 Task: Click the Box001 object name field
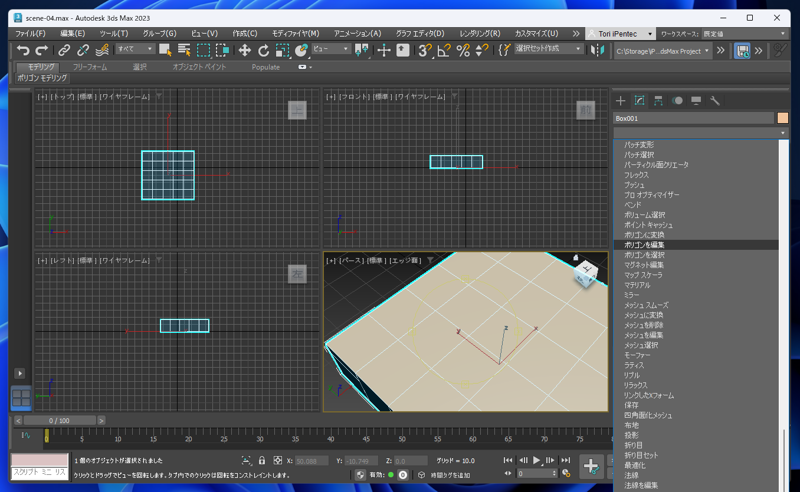coord(693,118)
